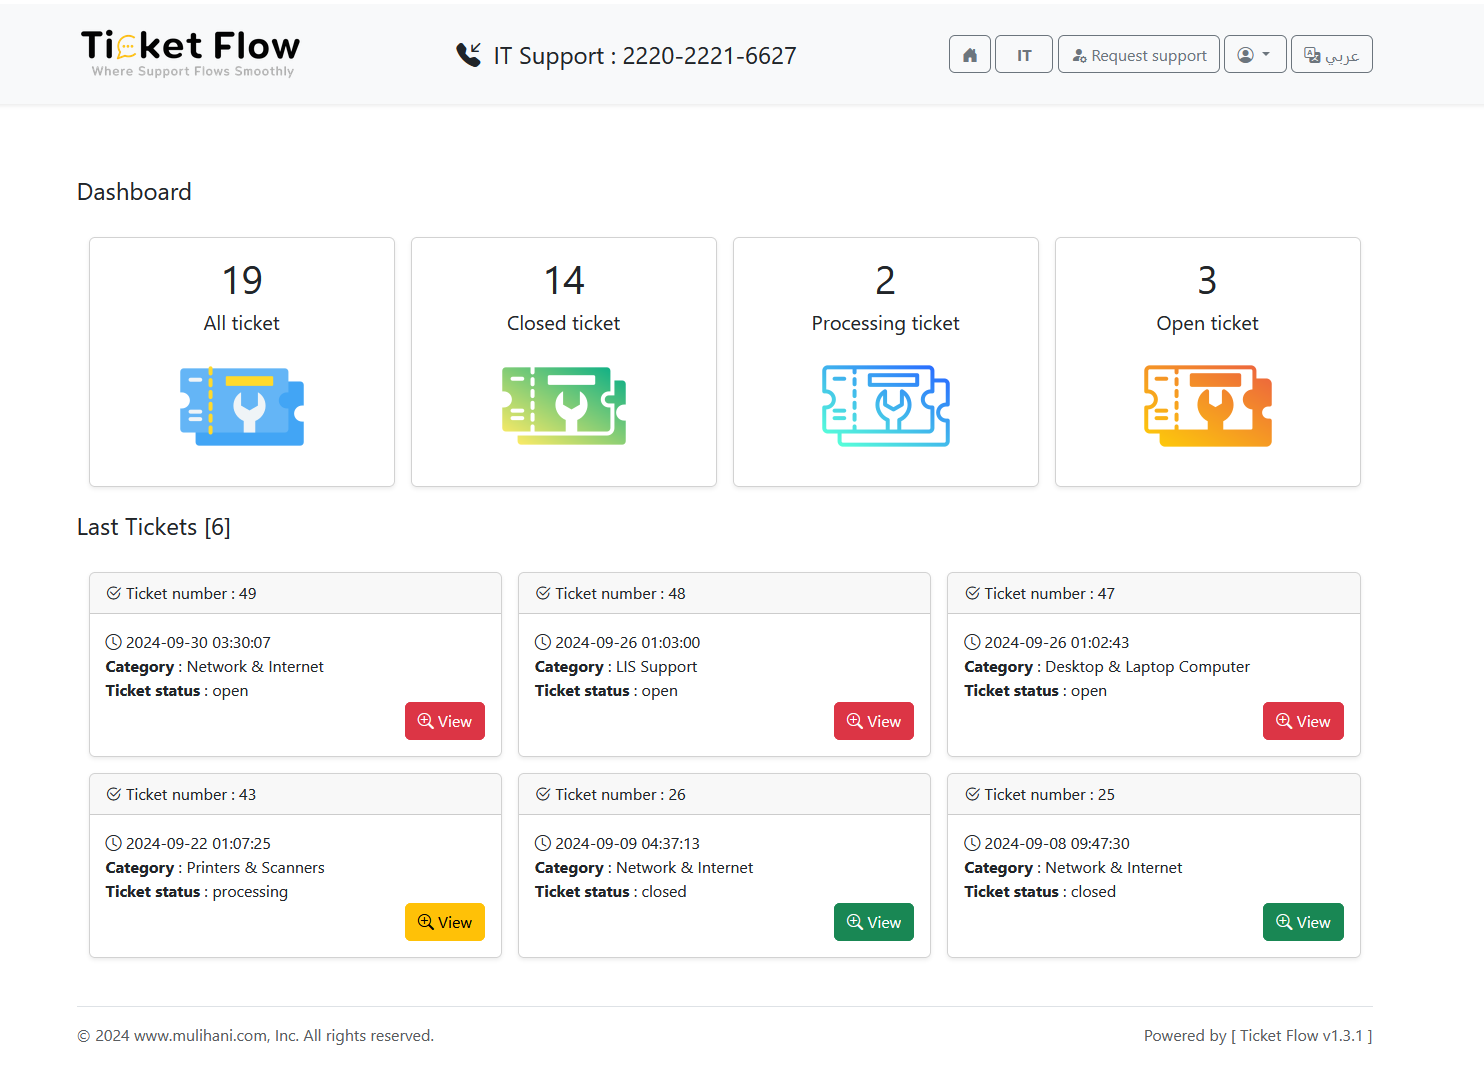View ticket number 47
The width and height of the screenshot is (1484, 1080).
1303,721
